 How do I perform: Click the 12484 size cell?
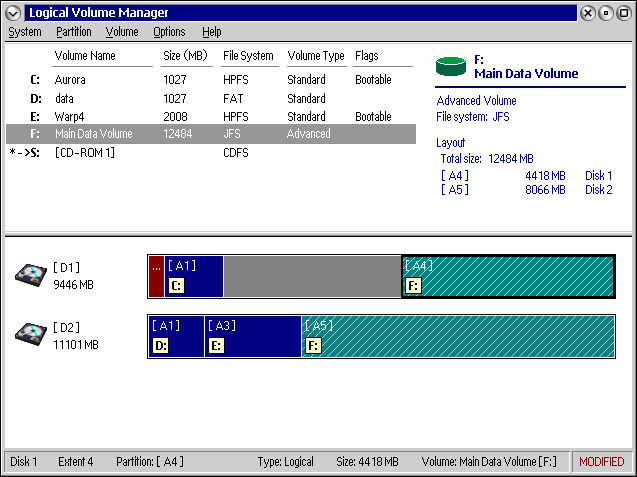pyautogui.click(x=178, y=134)
